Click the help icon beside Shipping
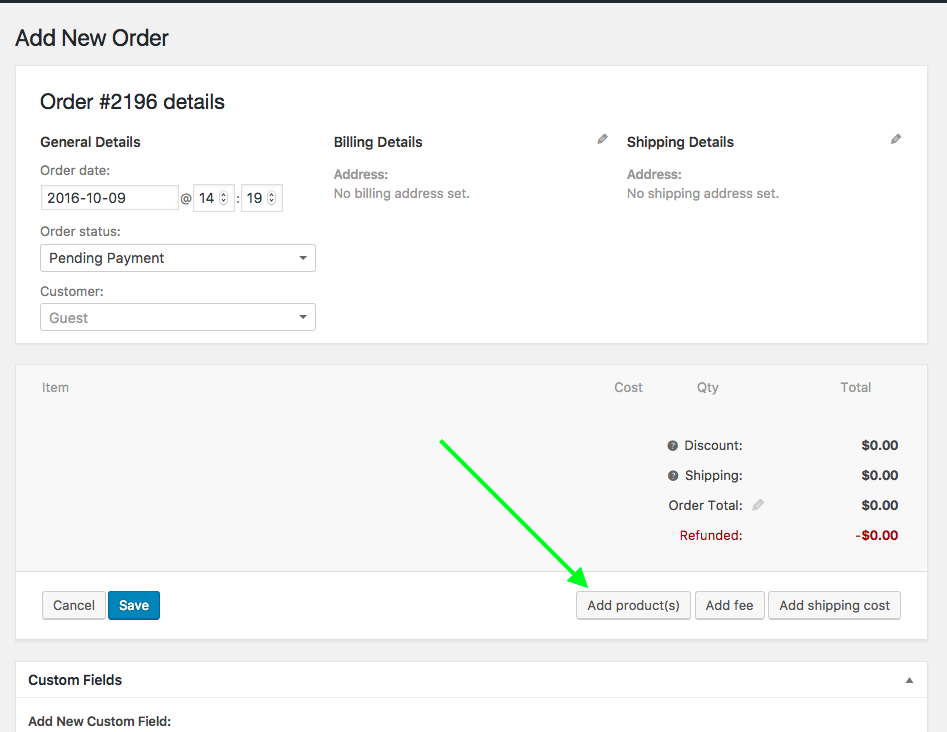 coord(673,476)
